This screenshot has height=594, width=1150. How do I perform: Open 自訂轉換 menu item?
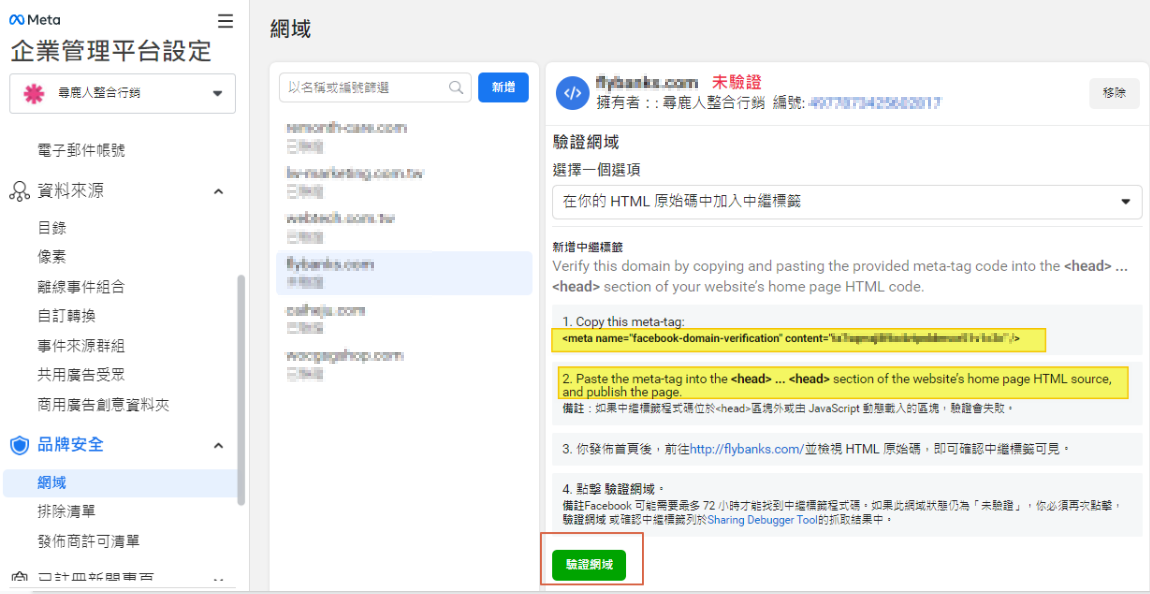[67, 316]
